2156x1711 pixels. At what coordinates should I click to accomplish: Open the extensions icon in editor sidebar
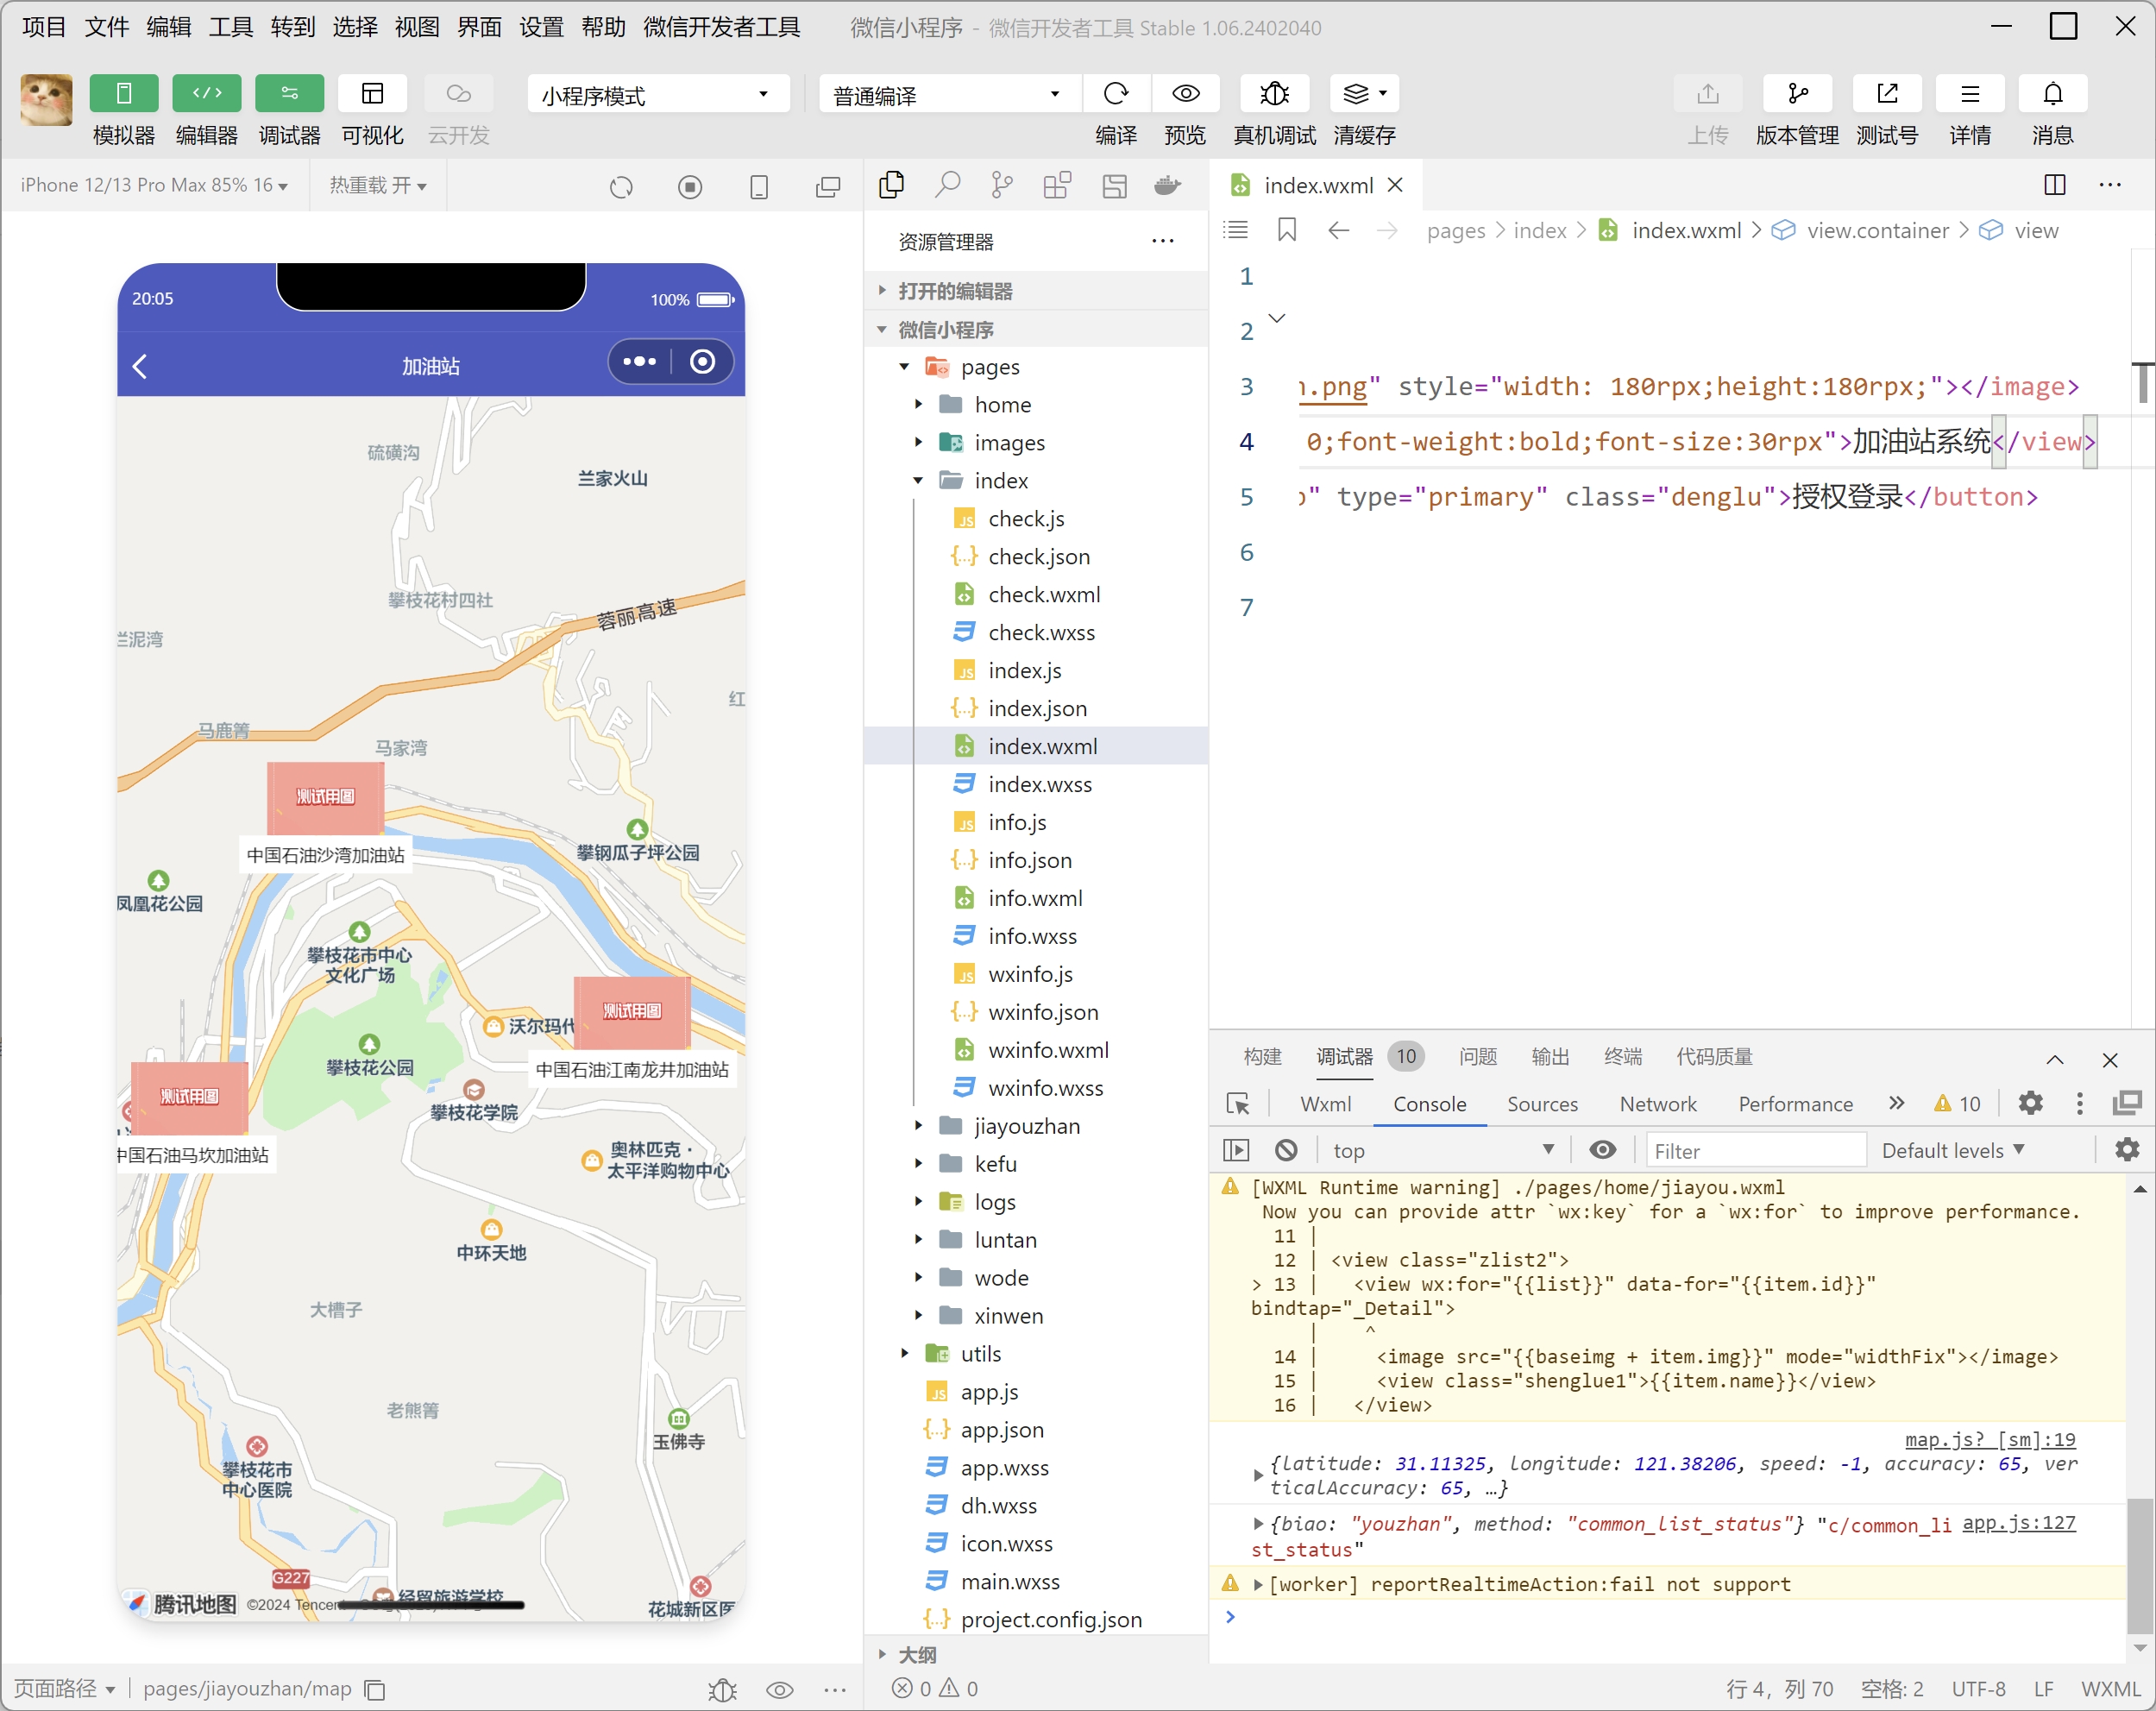click(x=1058, y=185)
